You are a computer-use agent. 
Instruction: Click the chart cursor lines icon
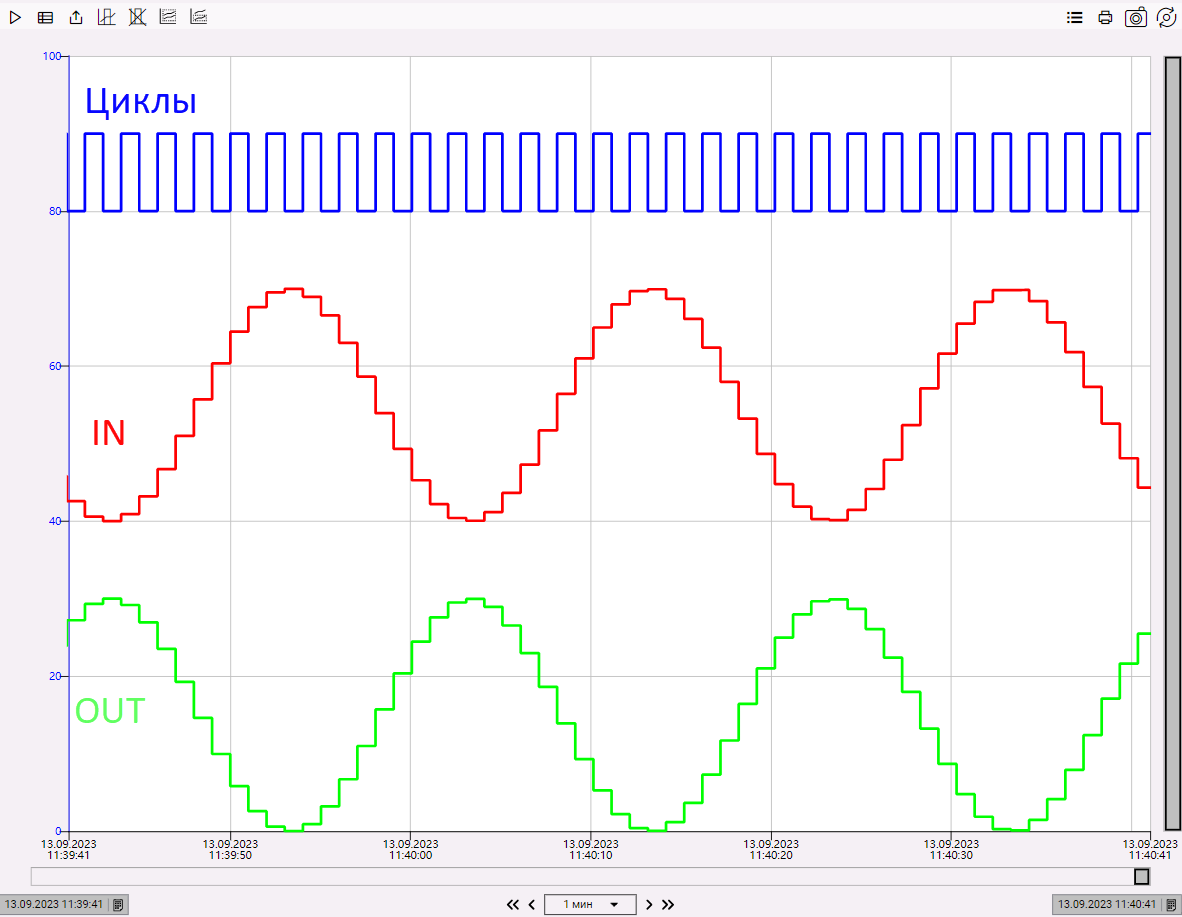(x=107, y=17)
